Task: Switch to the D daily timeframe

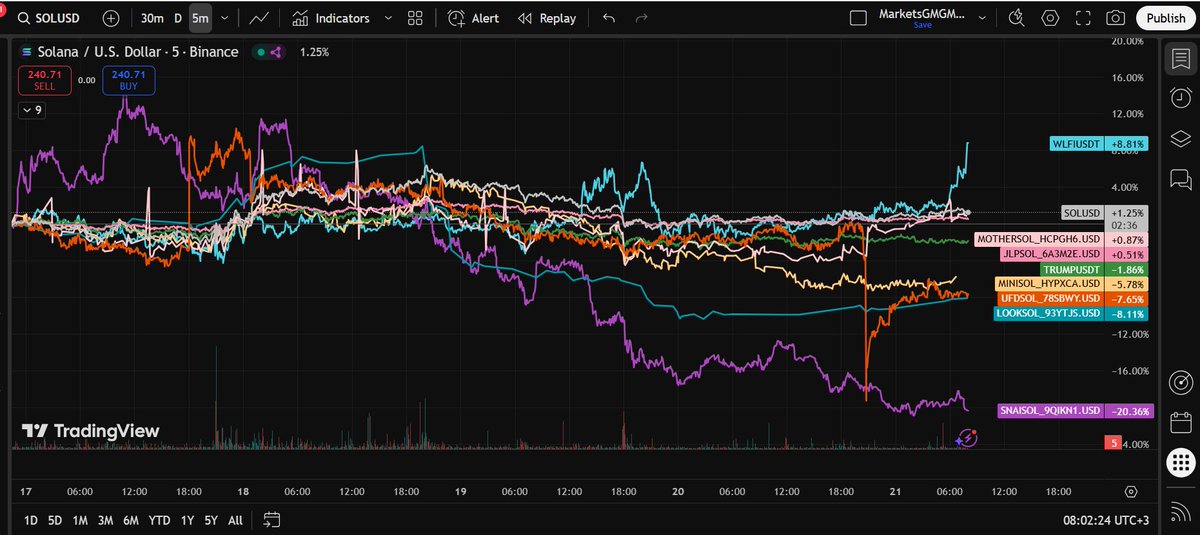Action: 178,18
